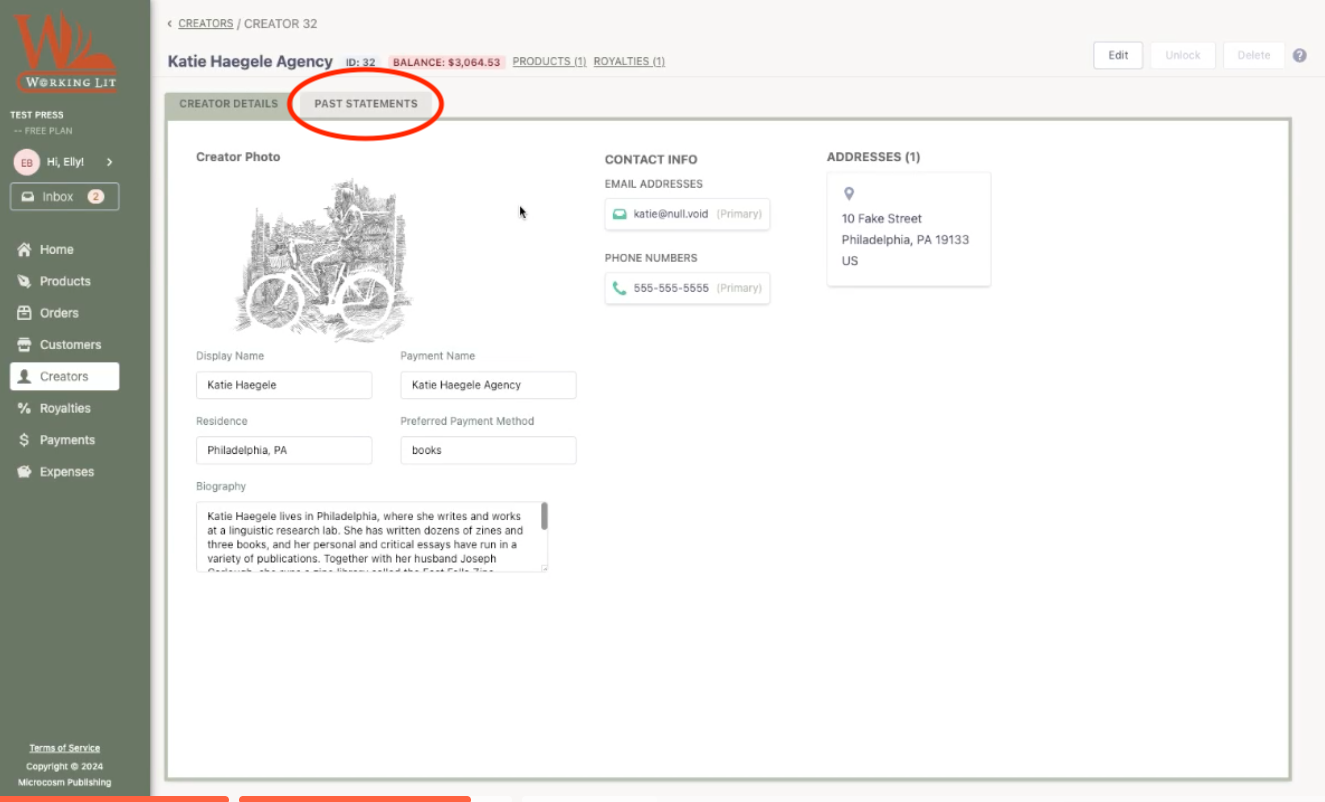Click the help question mark icon
This screenshot has width=1325, height=802.
pyautogui.click(x=1299, y=56)
